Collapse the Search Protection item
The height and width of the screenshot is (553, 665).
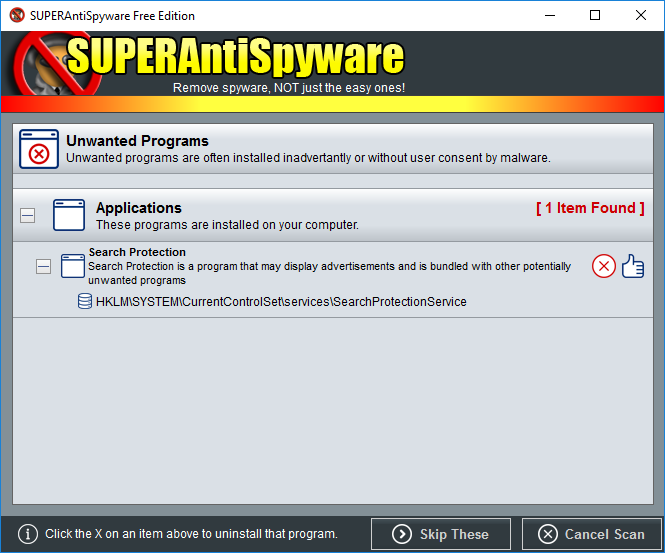coord(43,267)
